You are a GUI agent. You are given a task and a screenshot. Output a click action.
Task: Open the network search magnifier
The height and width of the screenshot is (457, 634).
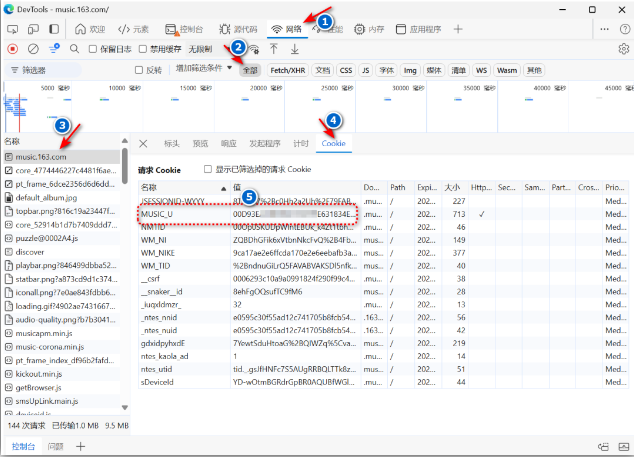point(74,48)
